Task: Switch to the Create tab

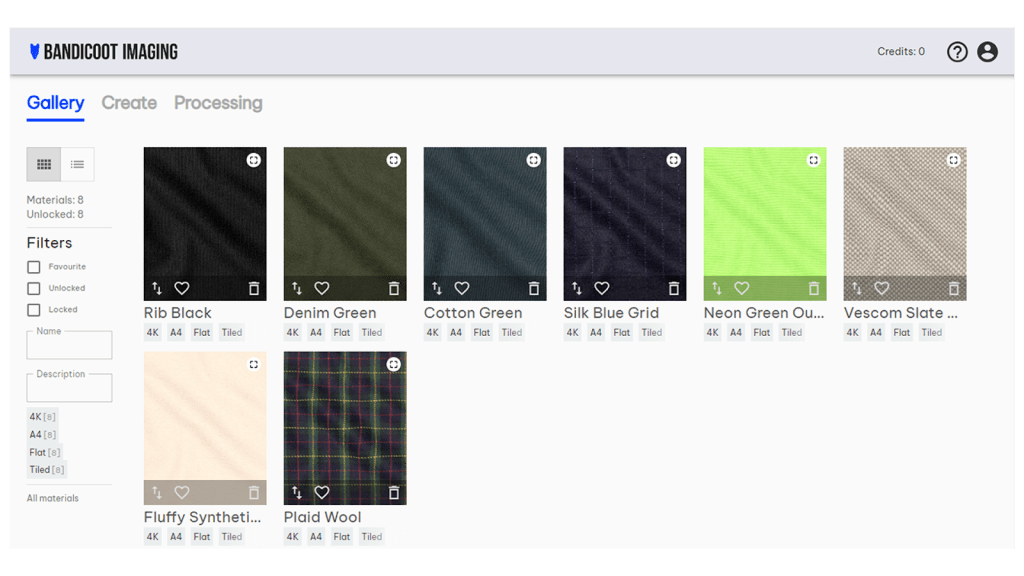Action: pyautogui.click(x=129, y=103)
